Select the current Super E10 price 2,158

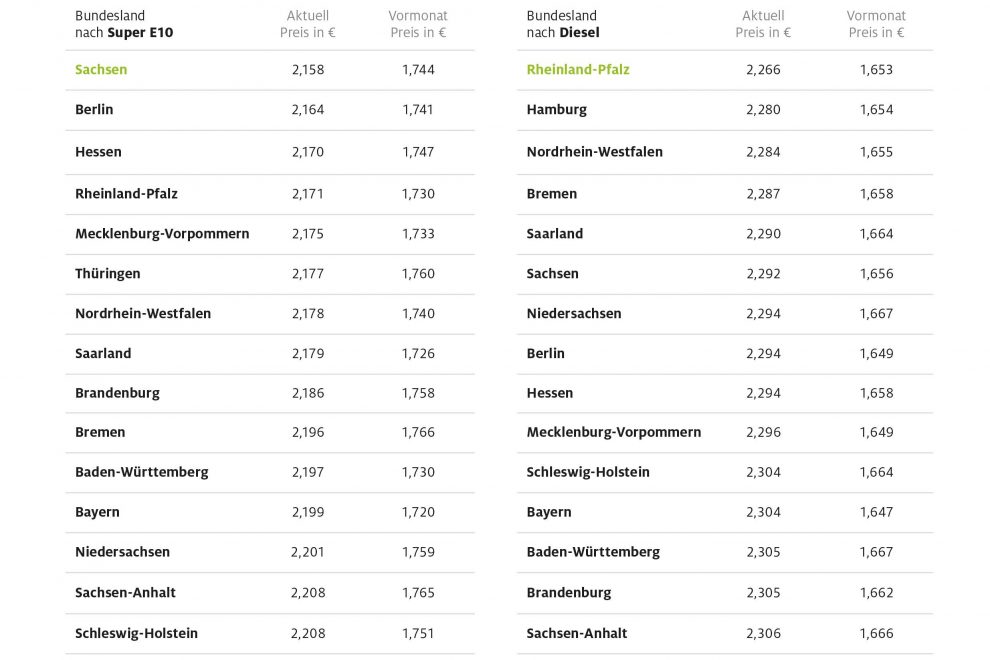308,70
